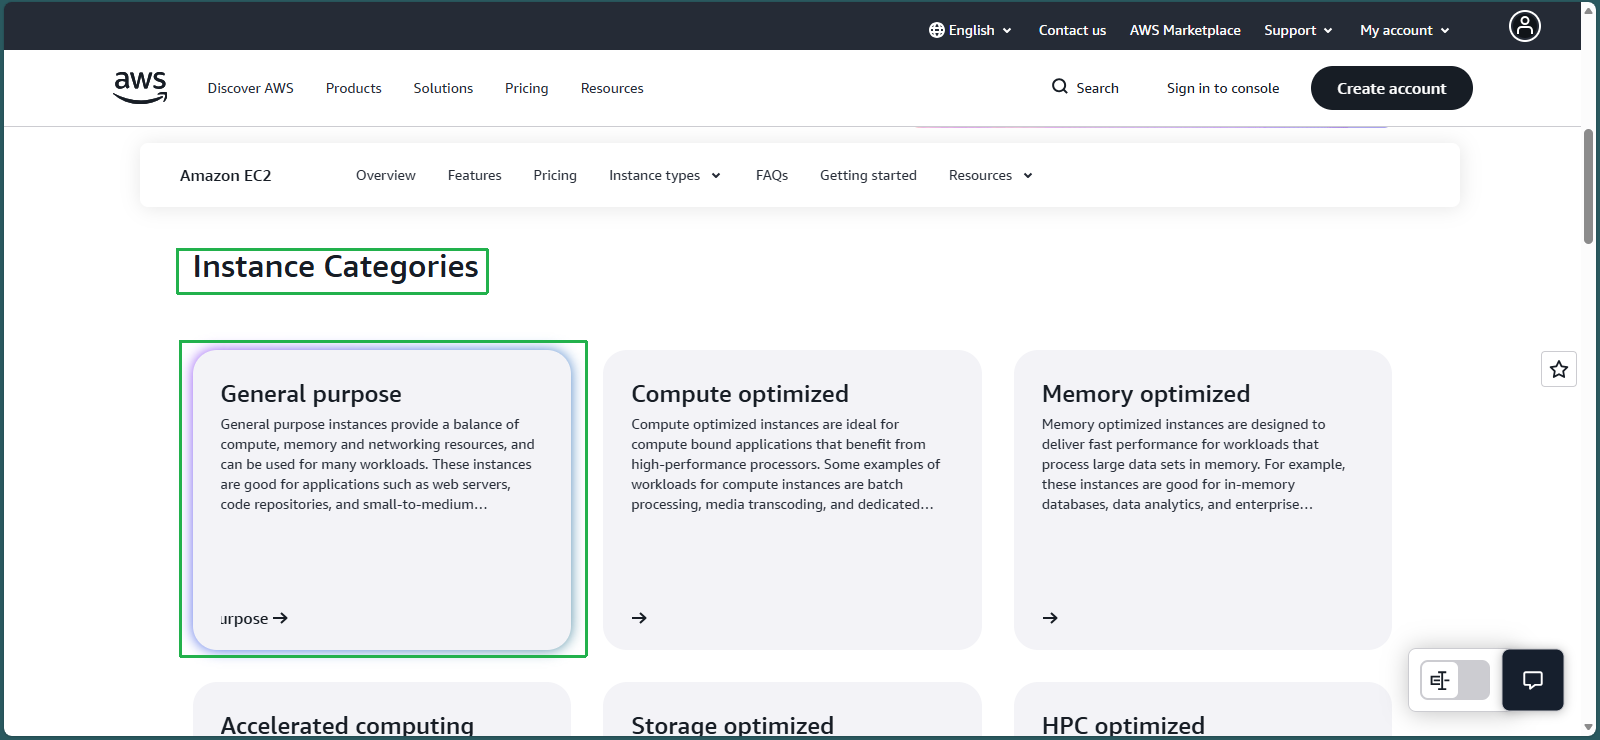This screenshot has height=740, width=1600.
Task: Click the bookmark star icon on the right
Action: [1558, 369]
